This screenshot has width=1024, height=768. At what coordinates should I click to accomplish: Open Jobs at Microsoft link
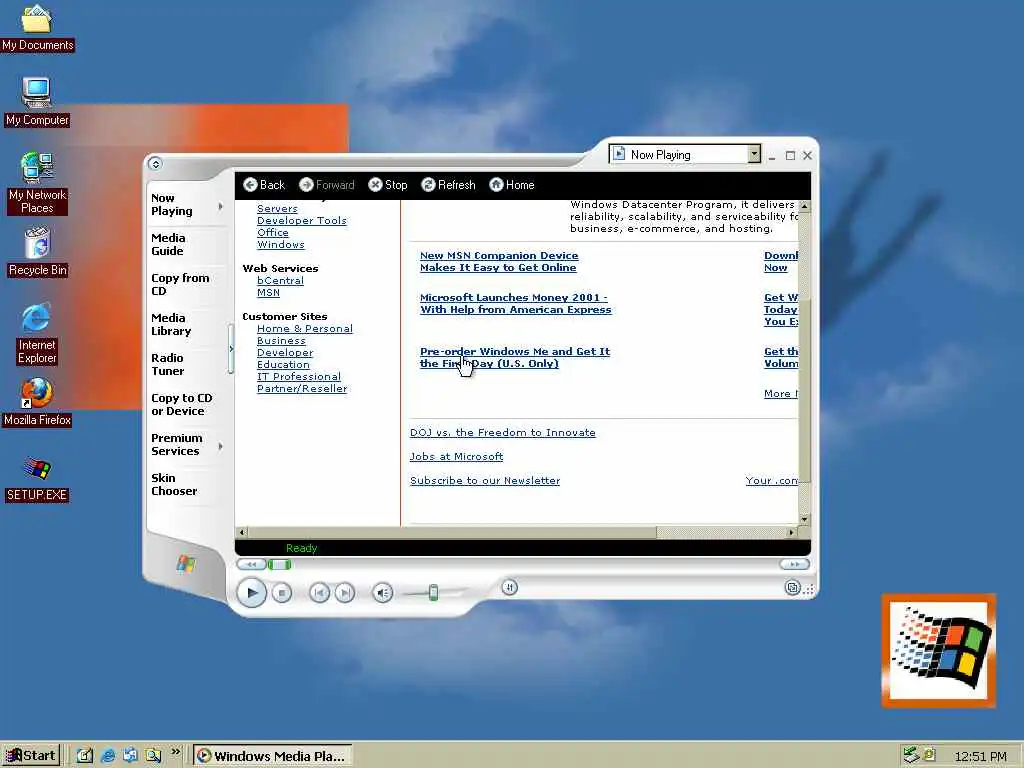click(x=456, y=456)
